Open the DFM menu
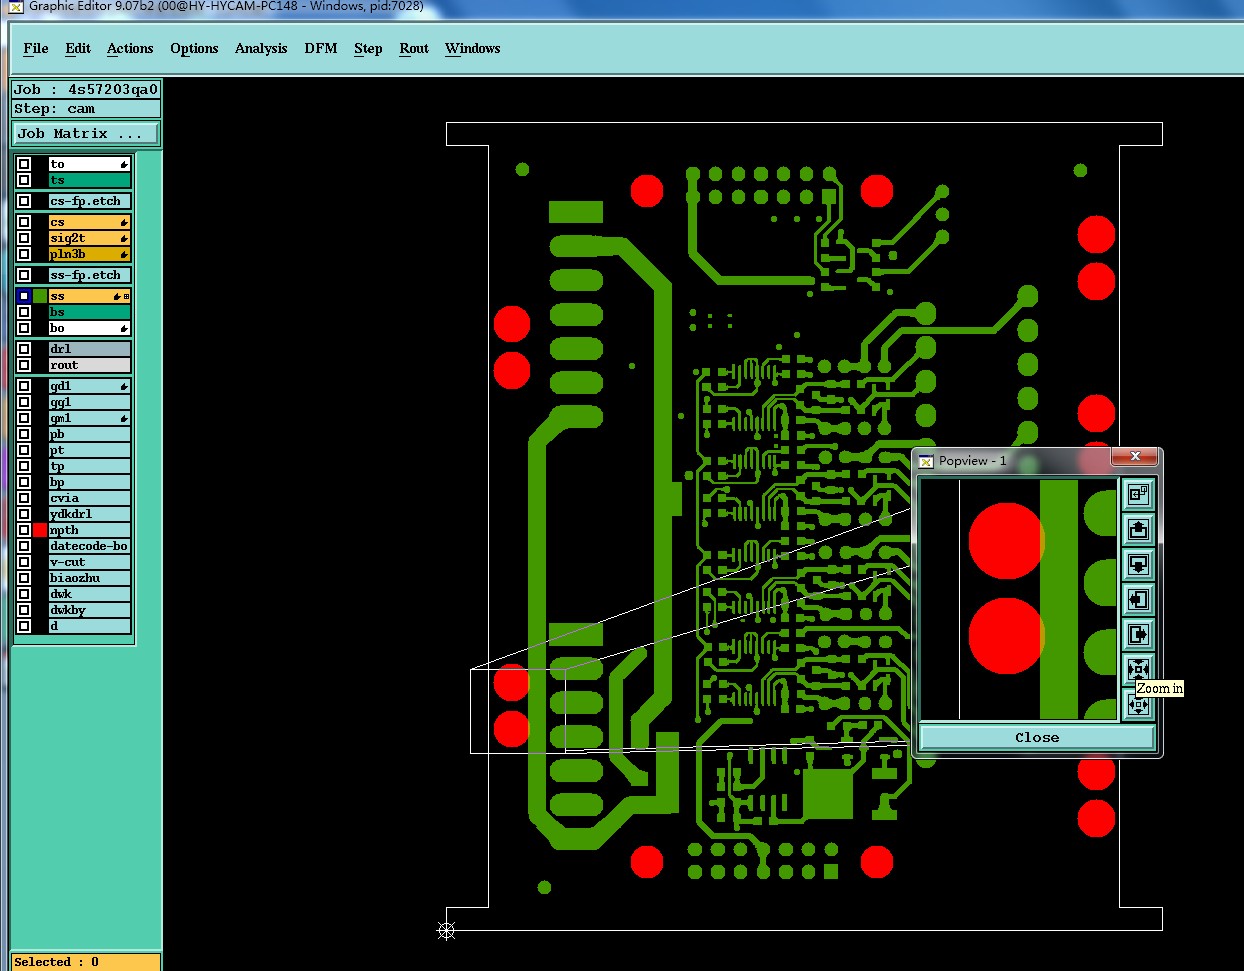The height and width of the screenshot is (971, 1244). pyautogui.click(x=321, y=48)
